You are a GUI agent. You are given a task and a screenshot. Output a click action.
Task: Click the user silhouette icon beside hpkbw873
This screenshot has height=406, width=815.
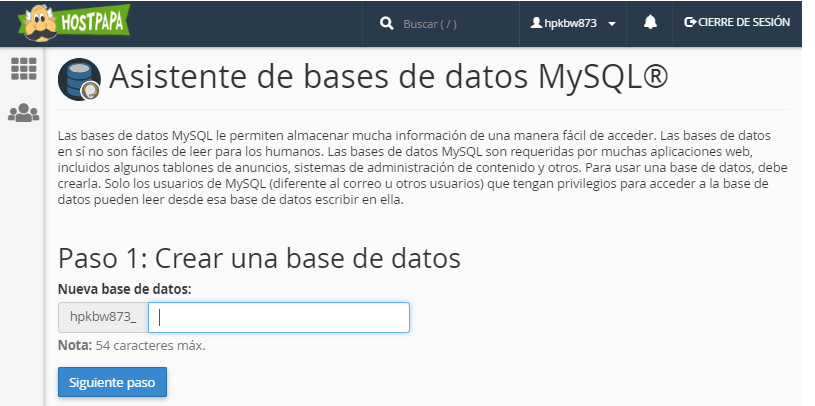[536, 23]
